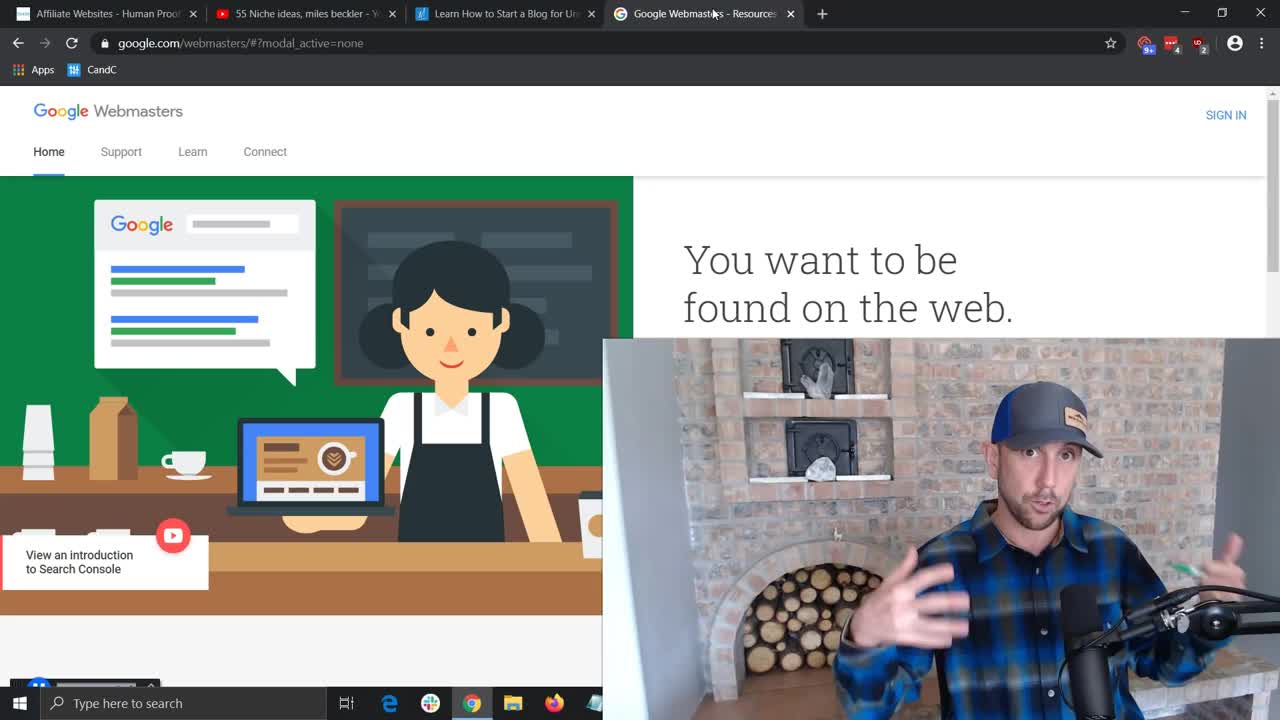Launch Firefox from the taskbar
The height and width of the screenshot is (720, 1280).
point(554,703)
